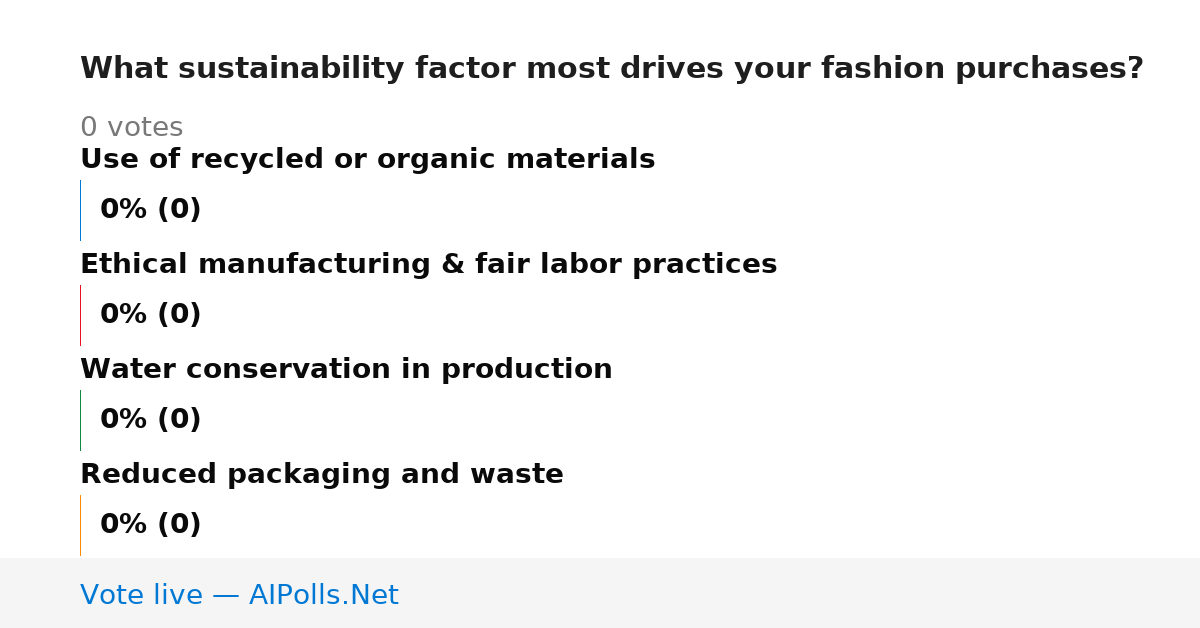The width and height of the screenshot is (1200, 628).
Task: Click the blue bar for recycled materials
Action: coord(80,210)
